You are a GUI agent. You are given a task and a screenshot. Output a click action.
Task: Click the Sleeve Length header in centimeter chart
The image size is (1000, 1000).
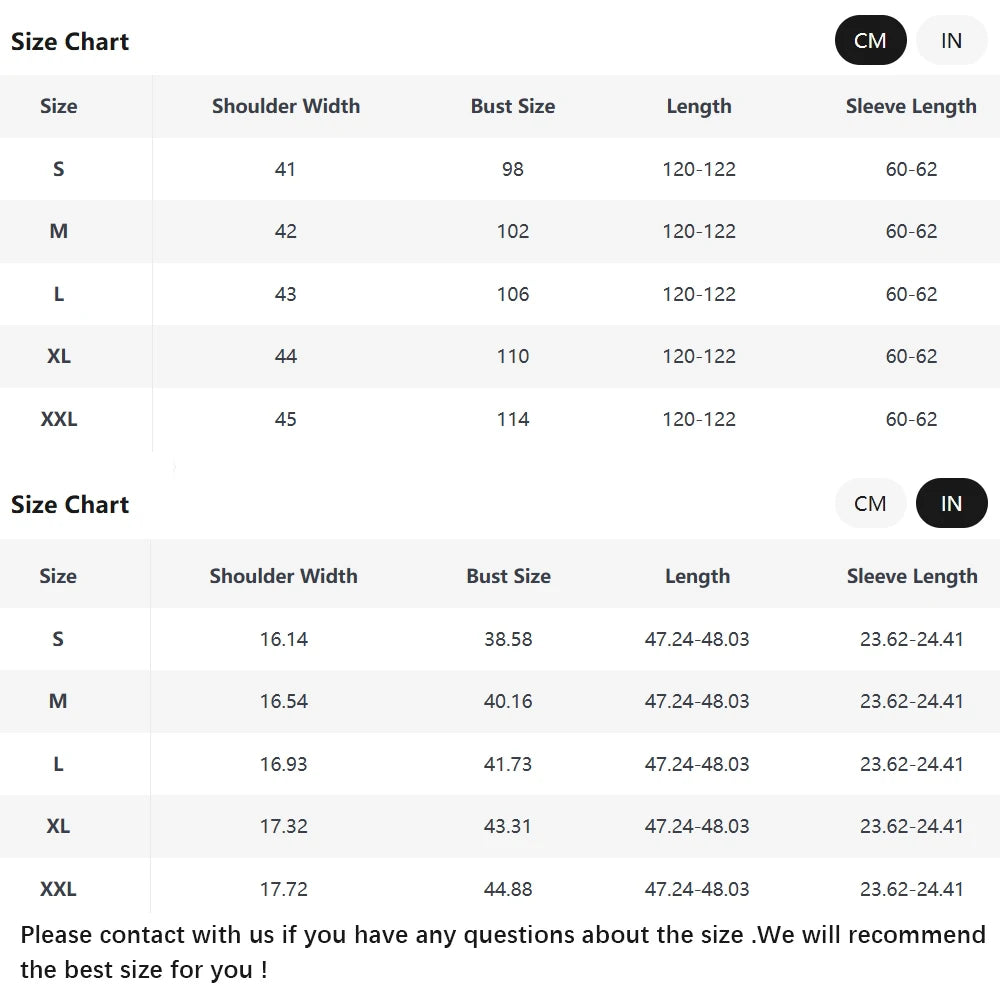tap(911, 106)
